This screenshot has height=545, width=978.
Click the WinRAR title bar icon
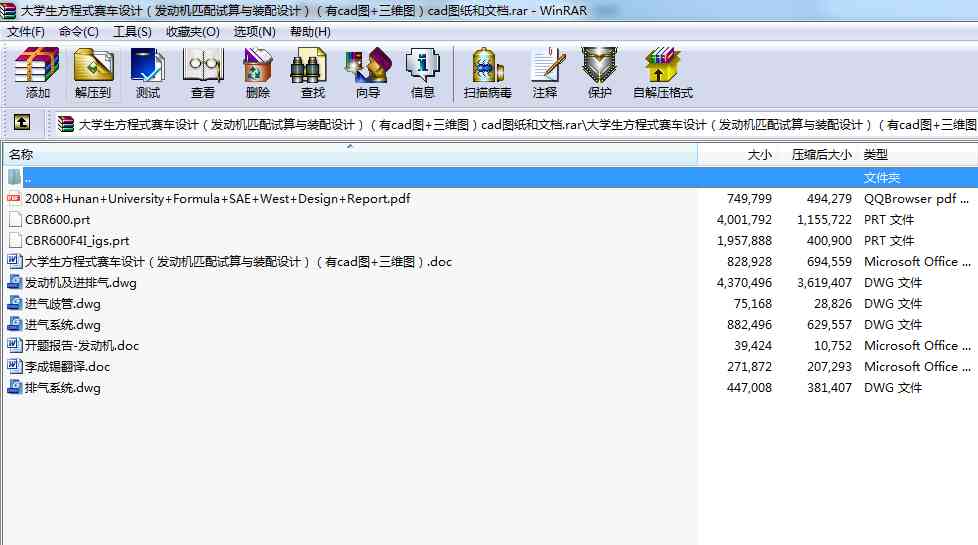(8, 10)
